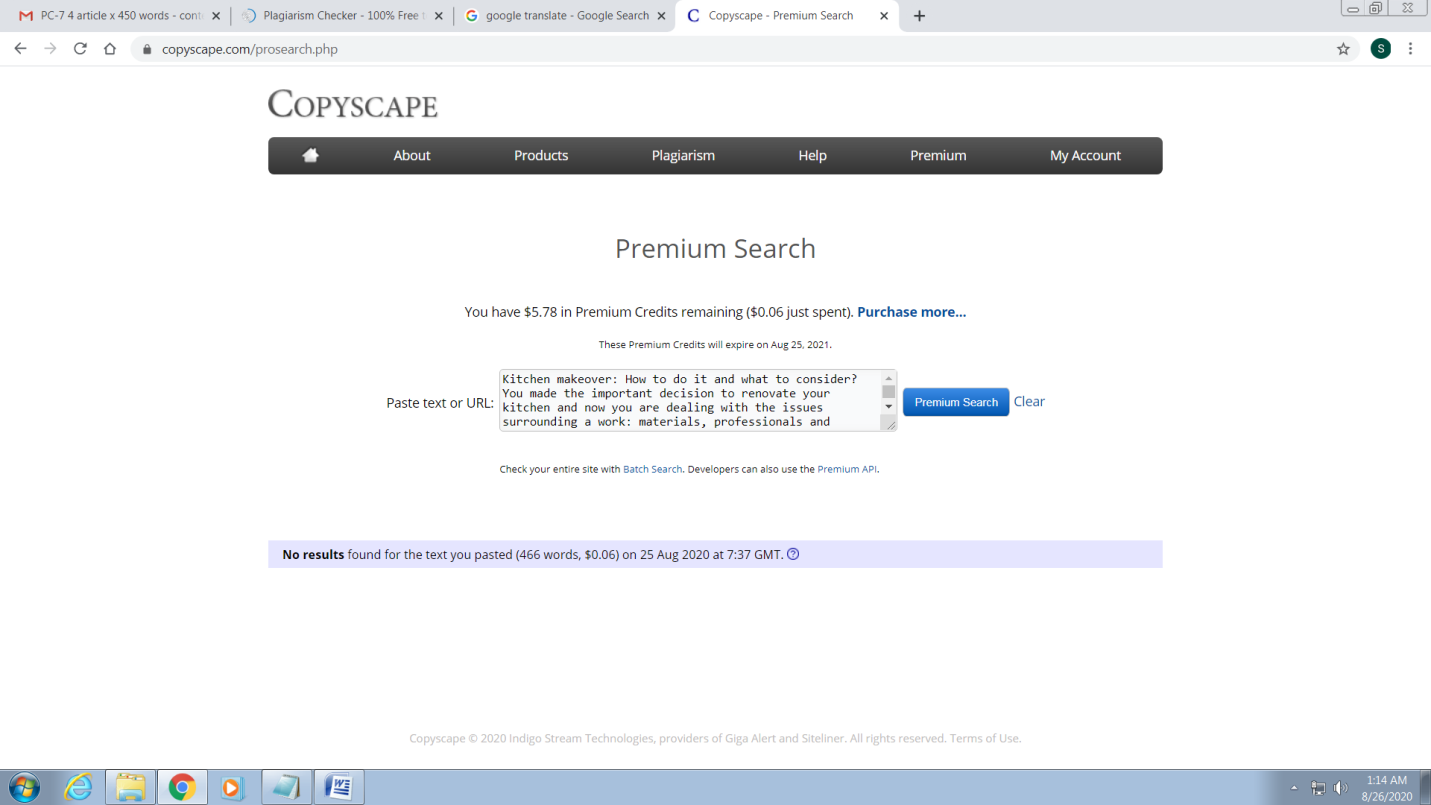This screenshot has width=1431, height=805.
Task: Go back using the browser back arrow
Action: tap(20, 49)
